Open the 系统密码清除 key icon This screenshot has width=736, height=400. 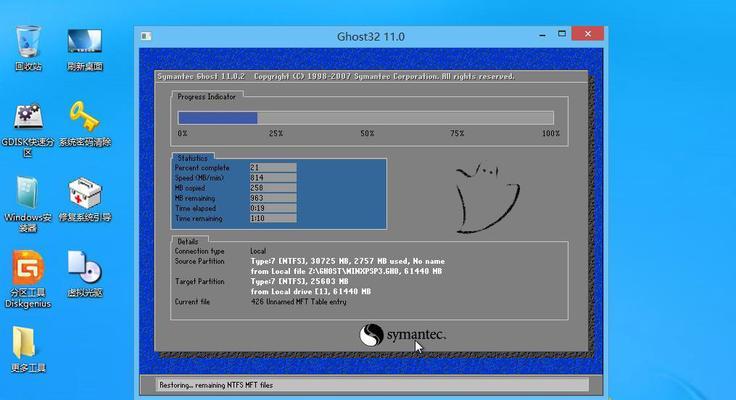point(85,123)
